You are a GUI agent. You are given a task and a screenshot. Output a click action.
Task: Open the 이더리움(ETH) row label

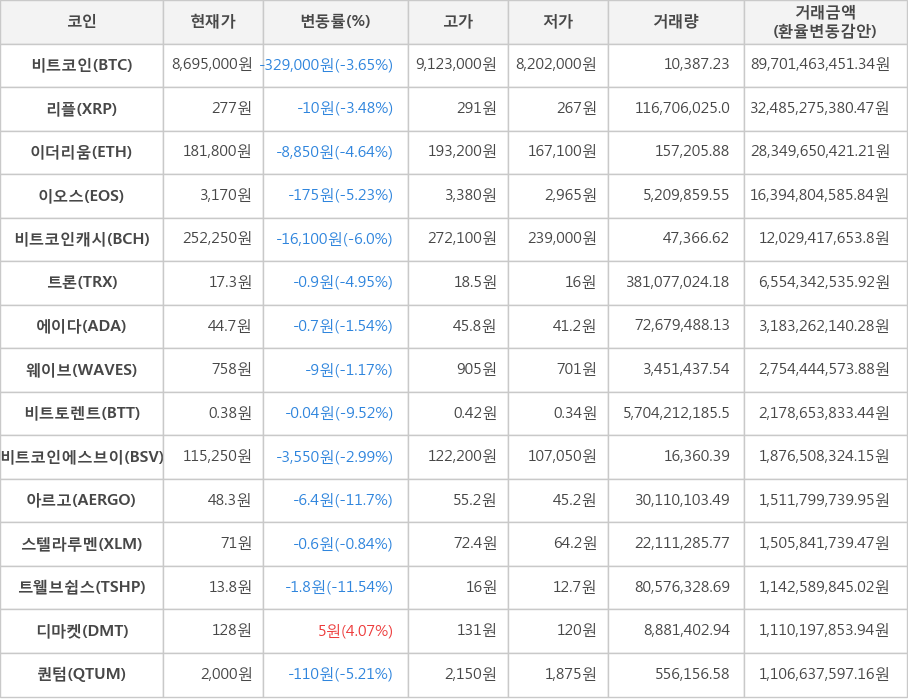[x=82, y=152]
